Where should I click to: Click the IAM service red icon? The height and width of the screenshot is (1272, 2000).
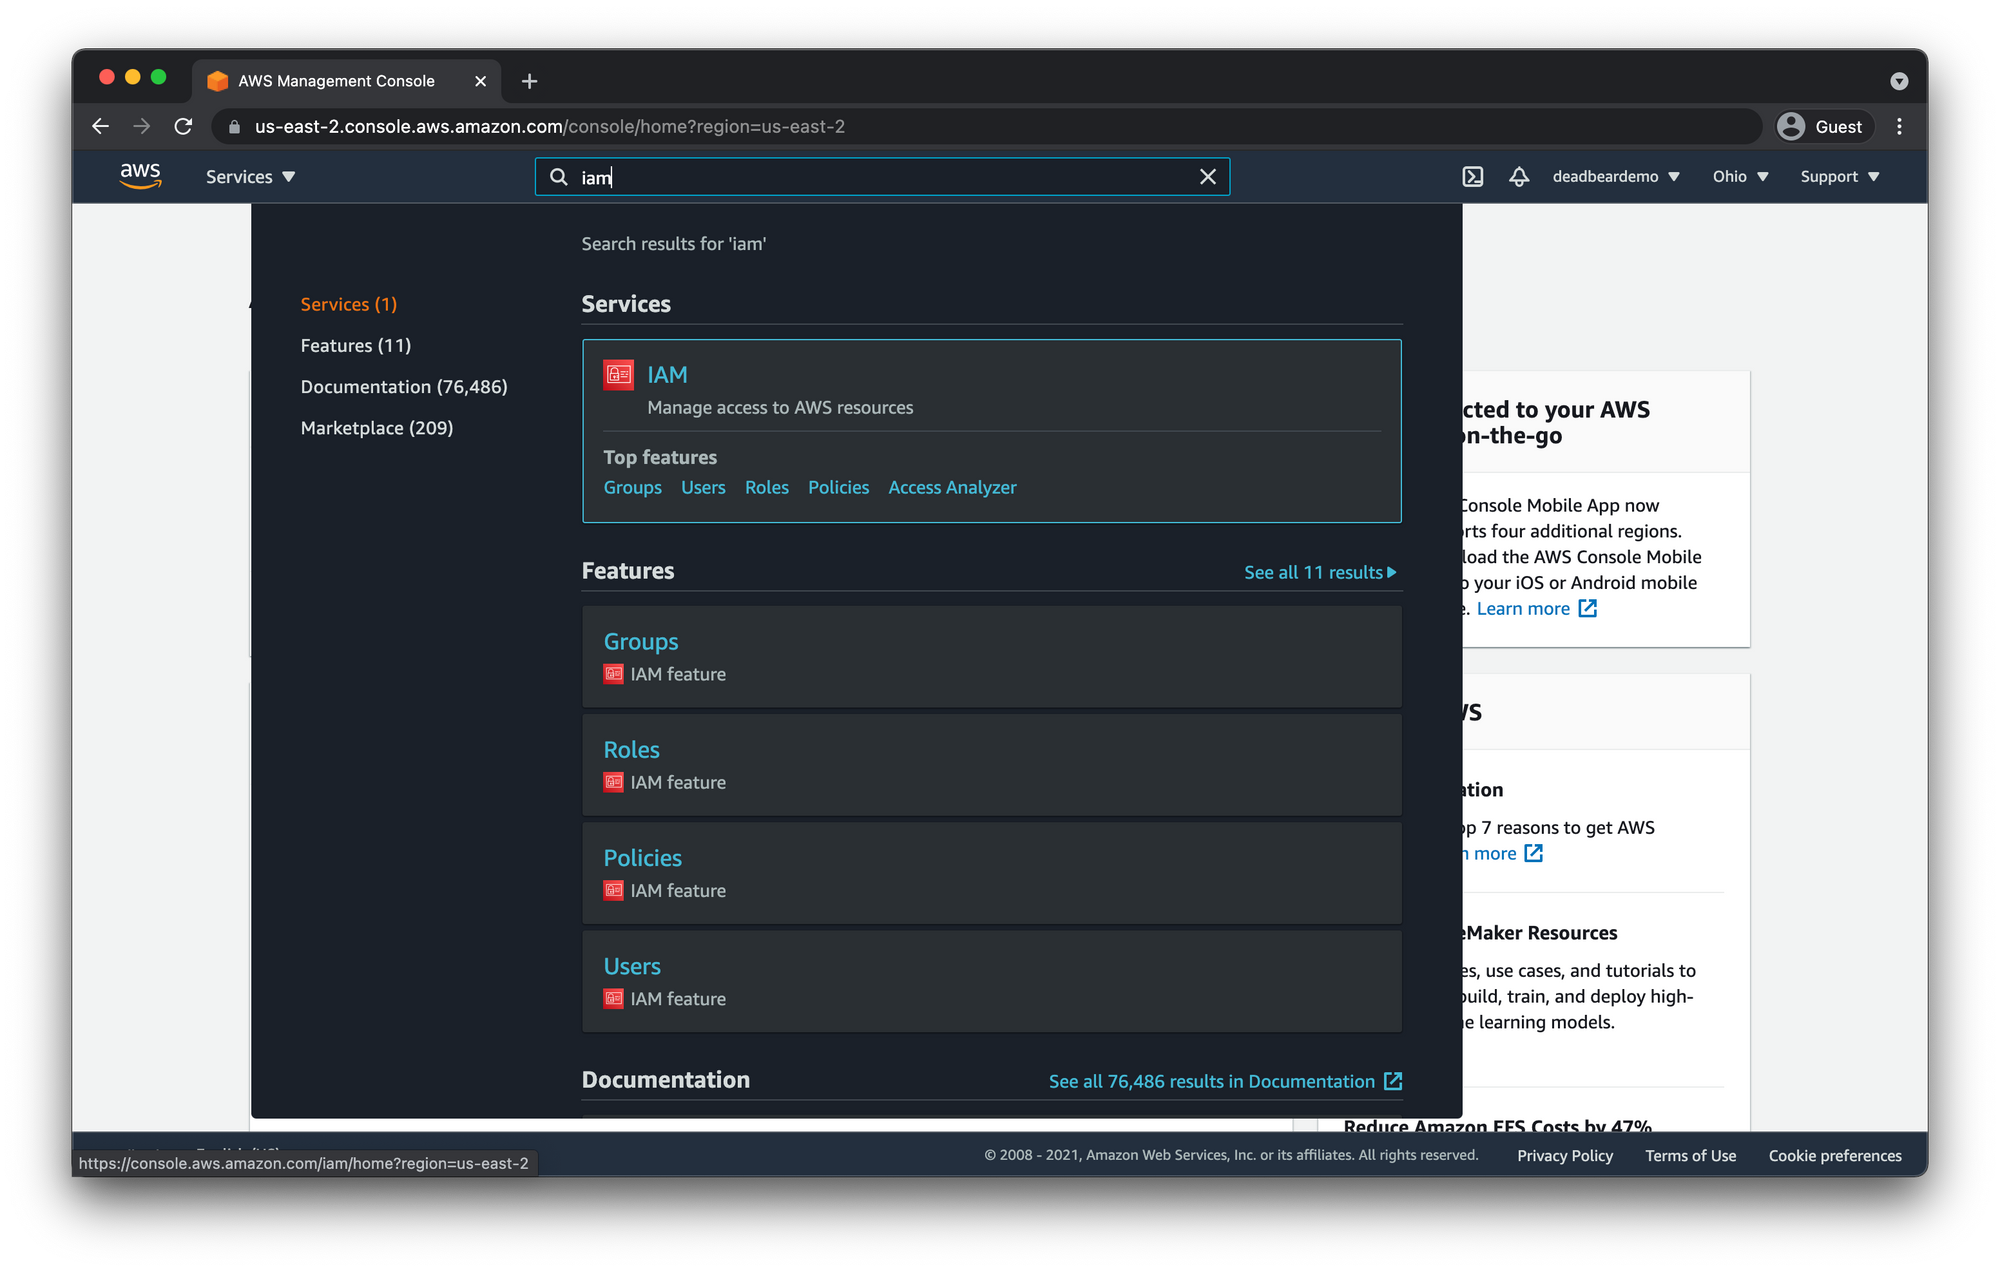[618, 375]
